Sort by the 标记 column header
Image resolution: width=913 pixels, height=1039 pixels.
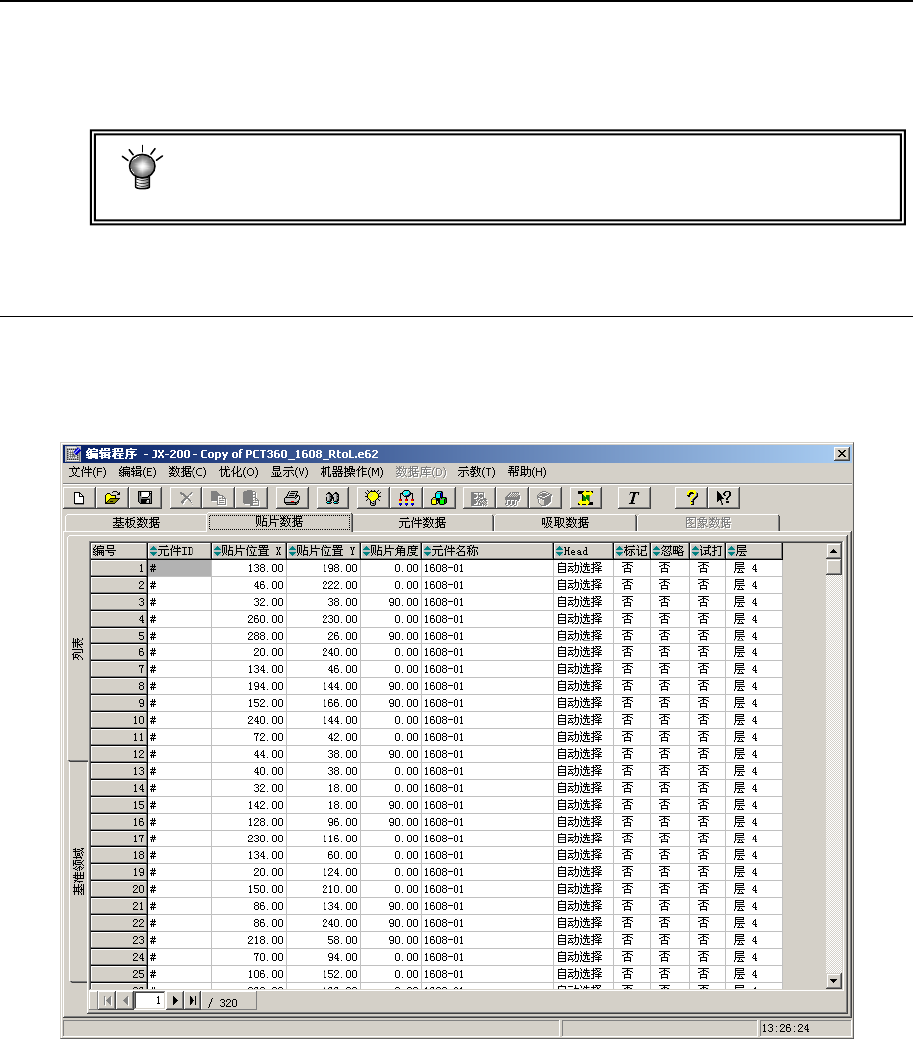(631, 551)
